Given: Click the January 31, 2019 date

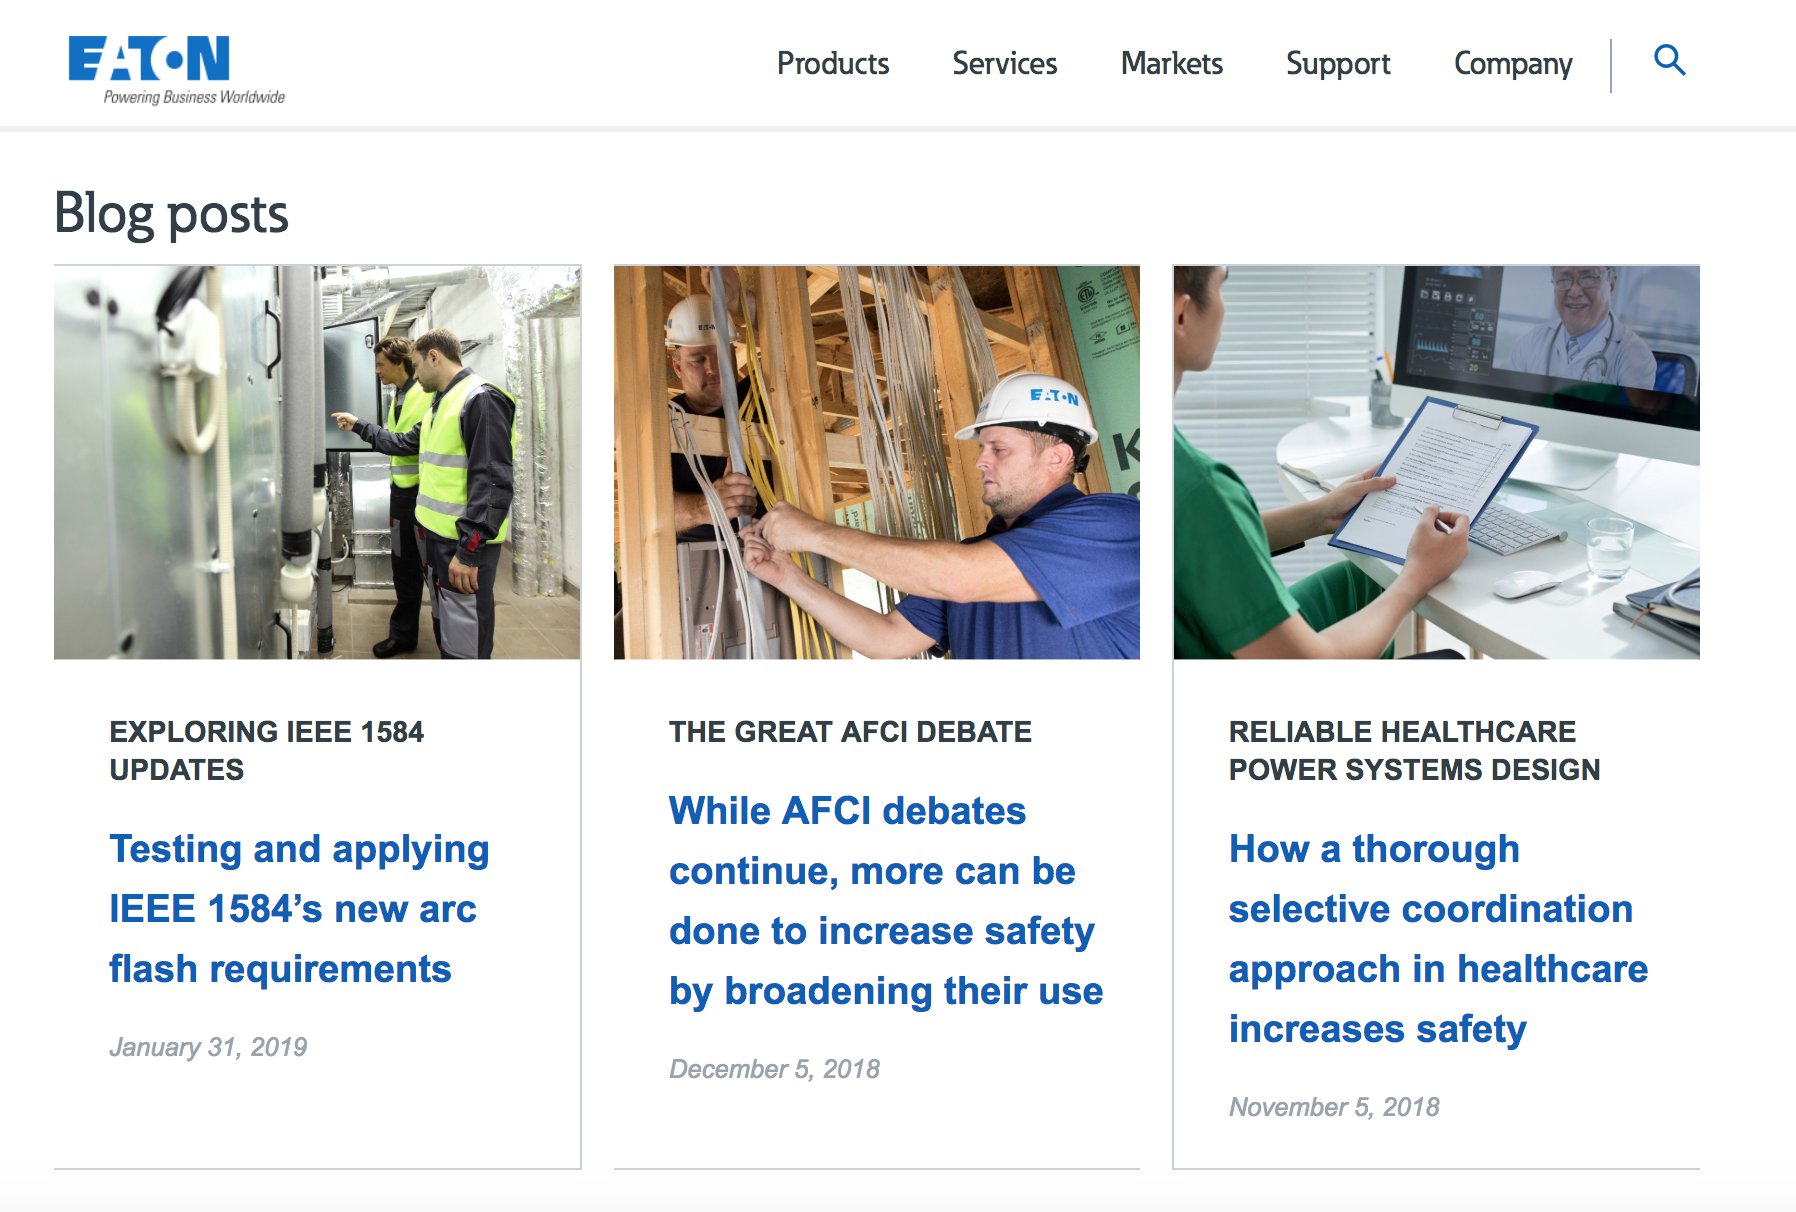Looking at the screenshot, I should coord(208,1047).
